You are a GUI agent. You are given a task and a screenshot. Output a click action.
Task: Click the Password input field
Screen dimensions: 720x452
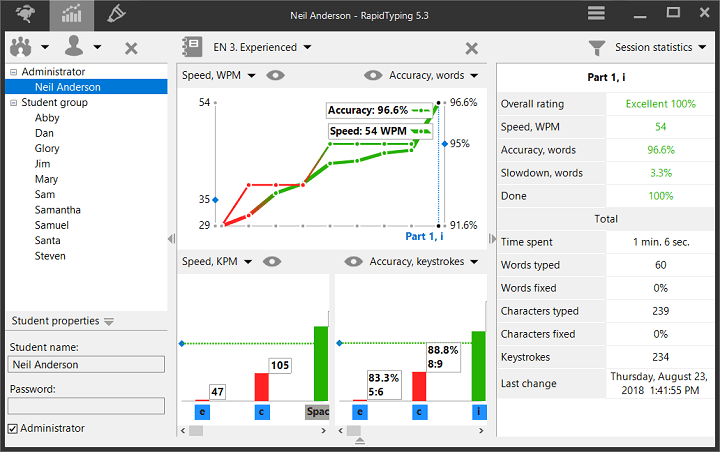click(86, 406)
